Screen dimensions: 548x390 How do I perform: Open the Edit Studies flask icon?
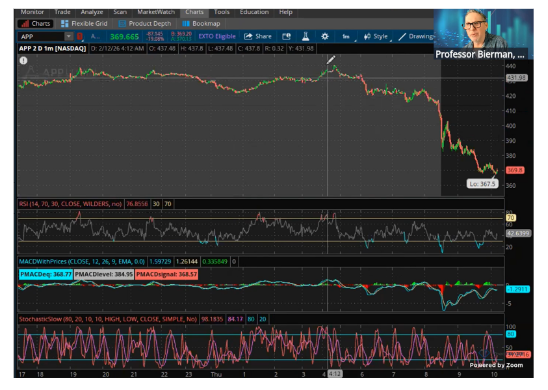(305, 36)
